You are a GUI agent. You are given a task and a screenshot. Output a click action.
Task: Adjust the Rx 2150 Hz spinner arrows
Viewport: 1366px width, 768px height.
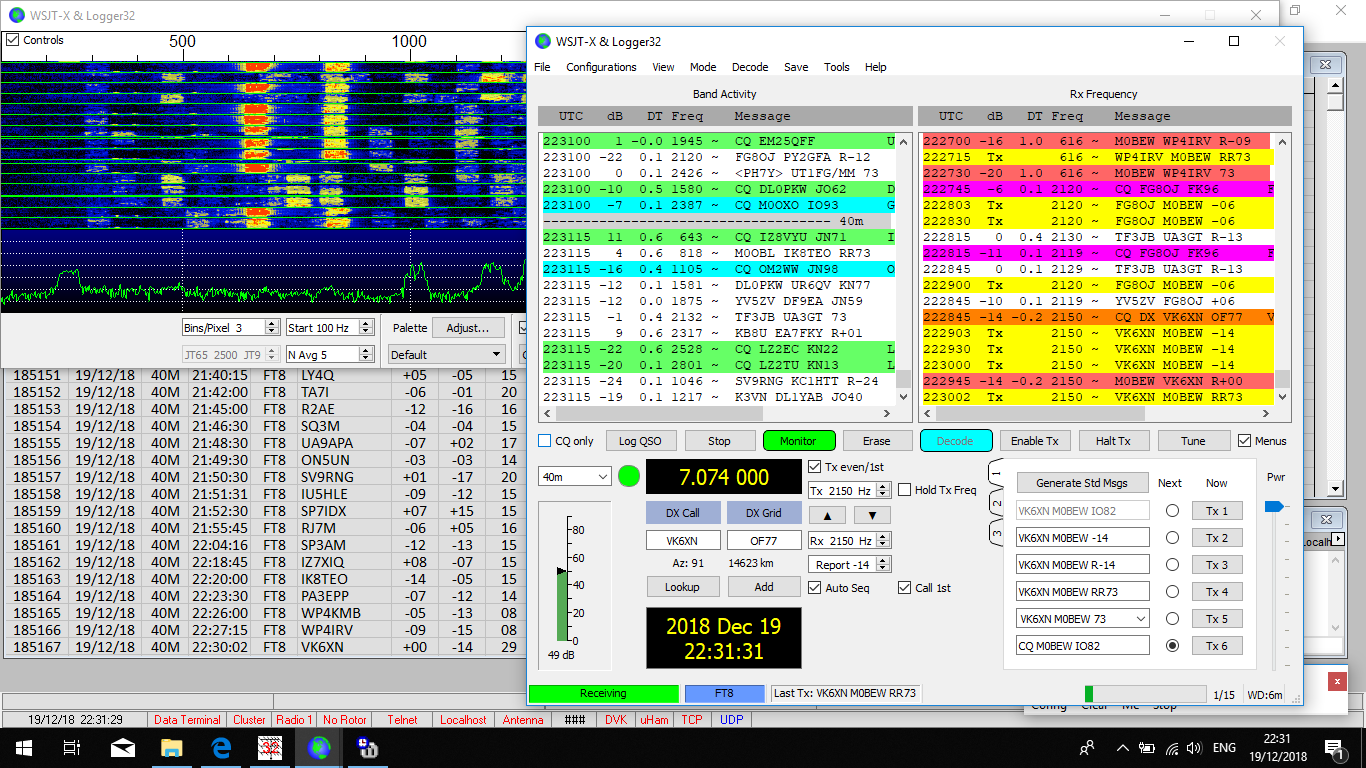tap(885, 540)
